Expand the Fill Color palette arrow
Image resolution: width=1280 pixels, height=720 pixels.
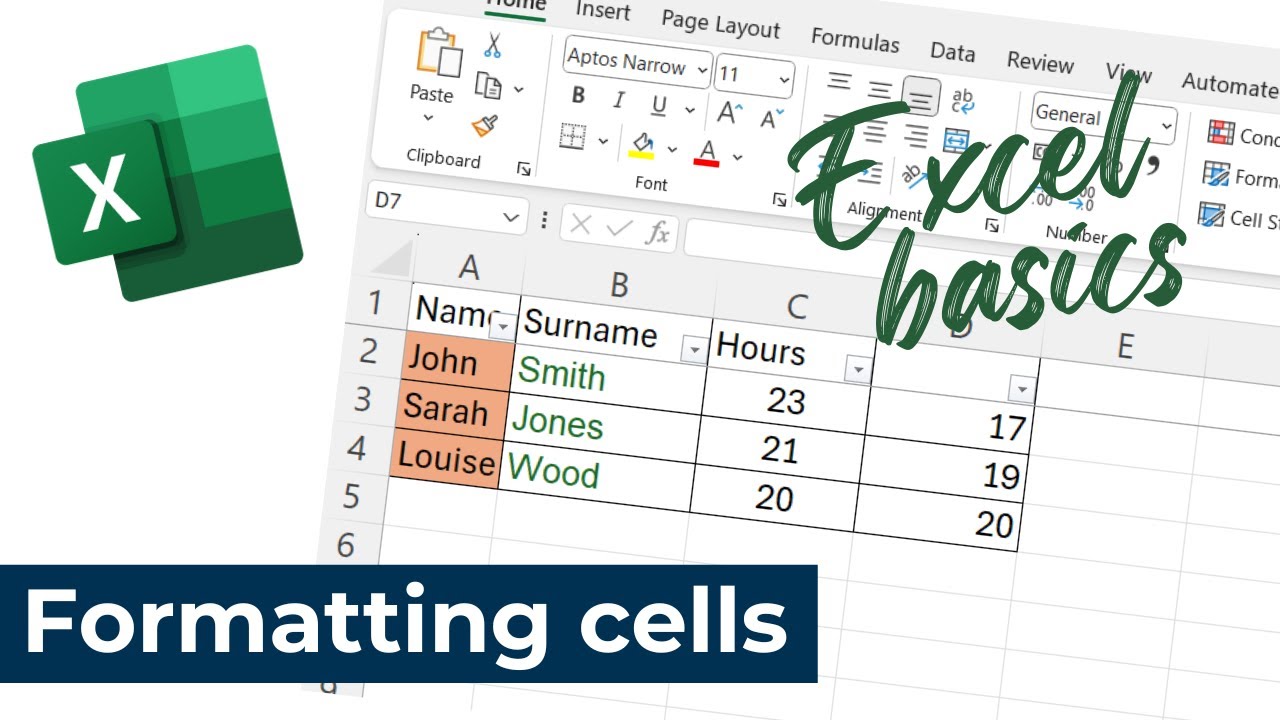coord(672,148)
